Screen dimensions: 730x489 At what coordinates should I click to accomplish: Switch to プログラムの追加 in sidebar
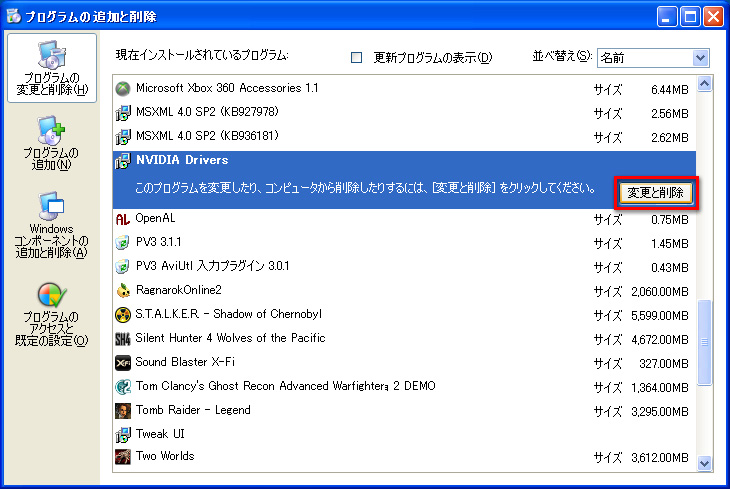51,142
